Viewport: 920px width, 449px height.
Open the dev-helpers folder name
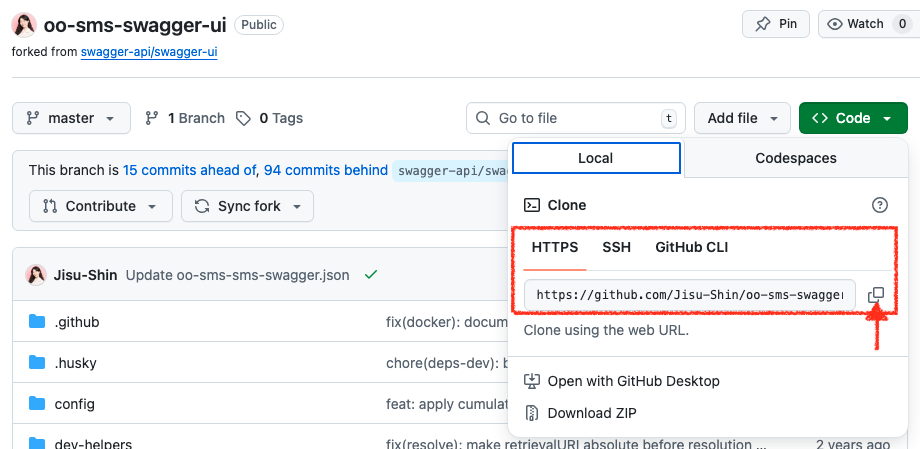coord(93,444)
